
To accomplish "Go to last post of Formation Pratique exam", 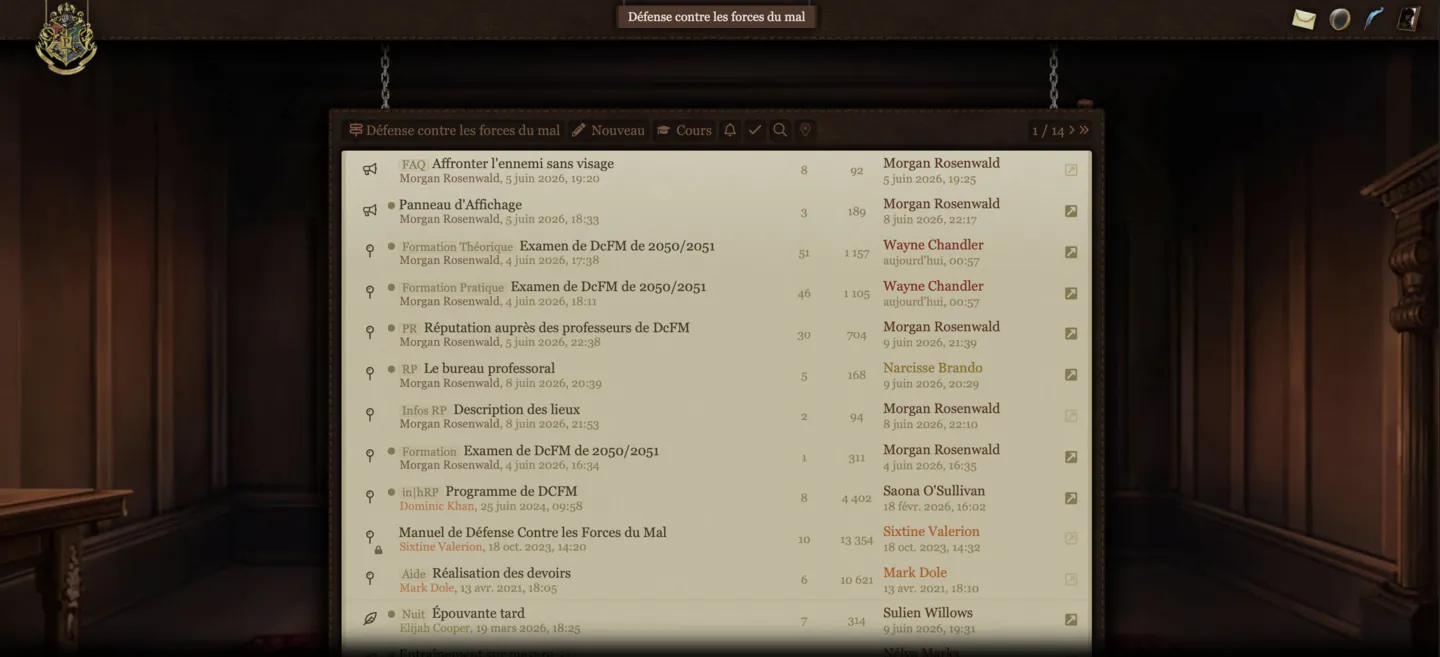I will point(1071,293).
